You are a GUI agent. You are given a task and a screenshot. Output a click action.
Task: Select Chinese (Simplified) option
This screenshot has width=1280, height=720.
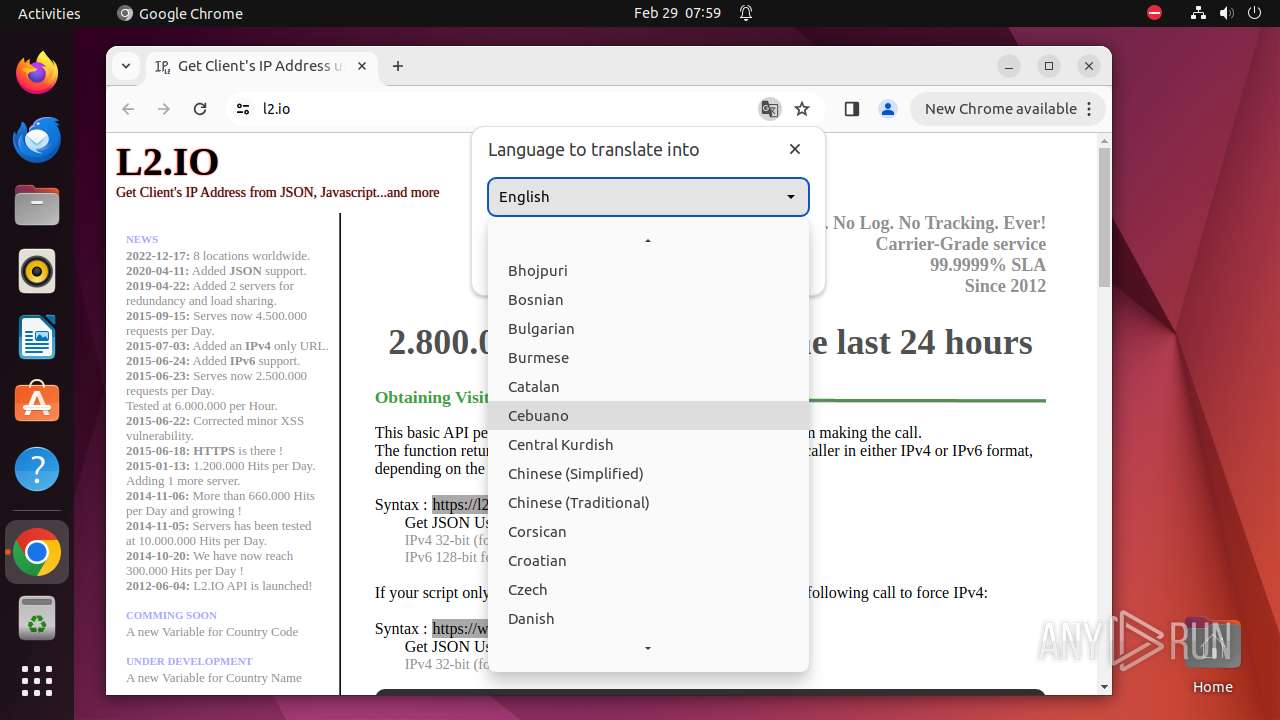click(648, 474)
